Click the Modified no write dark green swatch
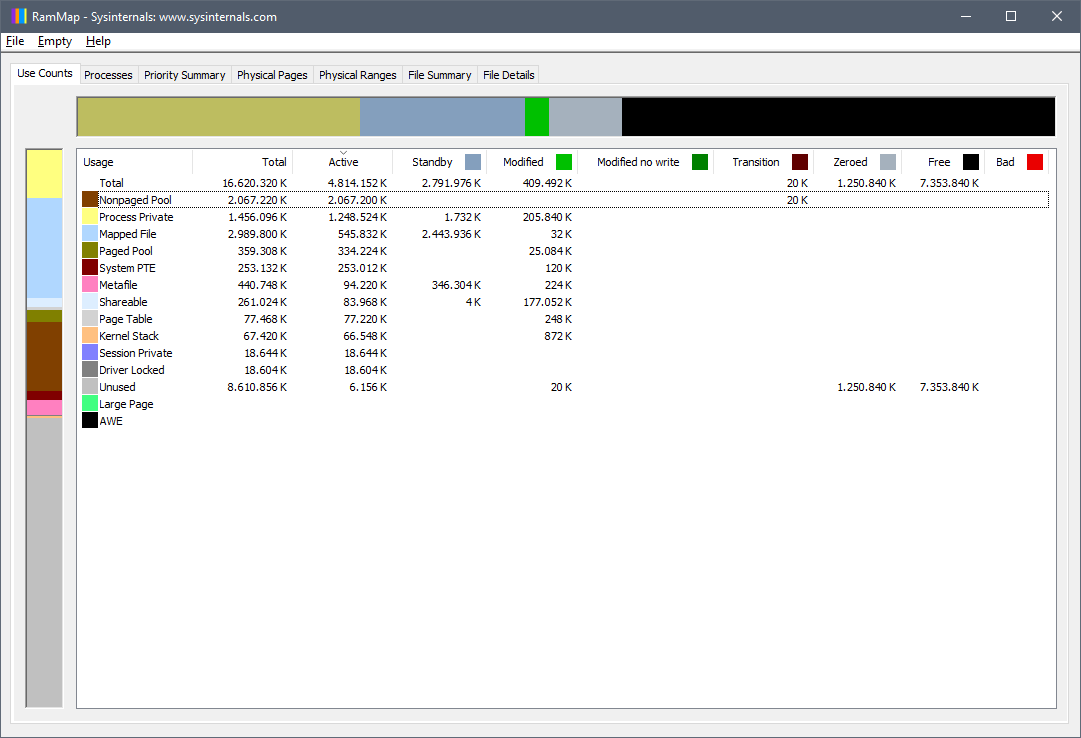This screenshot has width=1081, height=738. (700, 162)
